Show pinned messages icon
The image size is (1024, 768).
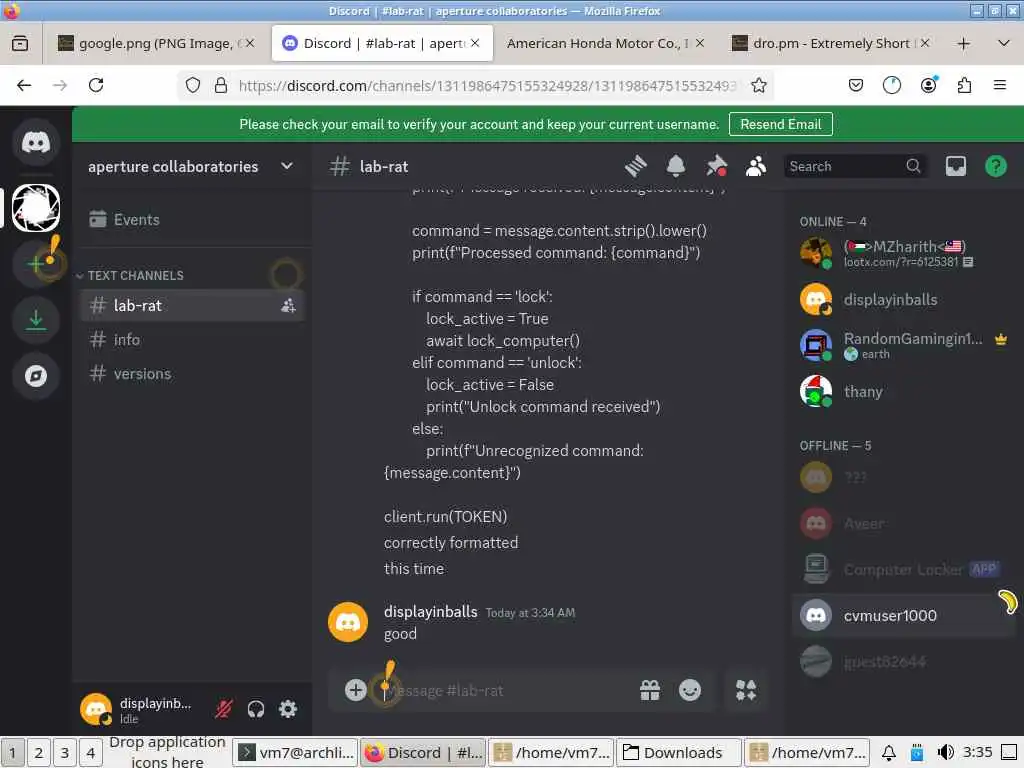pyautogui.click(x=716, y=167)
